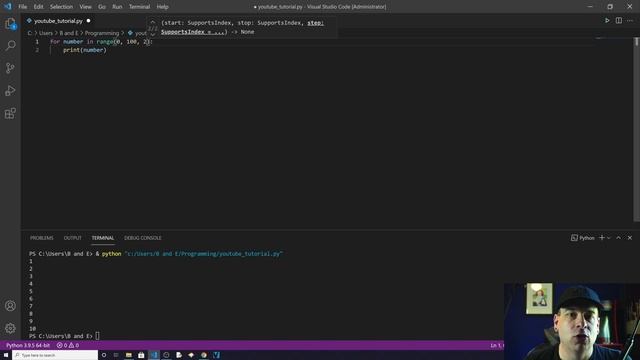This screenshot has width=640, height=360.
Task: Click 'B and E' breadcrumb segment
Action: click(69, 33)
